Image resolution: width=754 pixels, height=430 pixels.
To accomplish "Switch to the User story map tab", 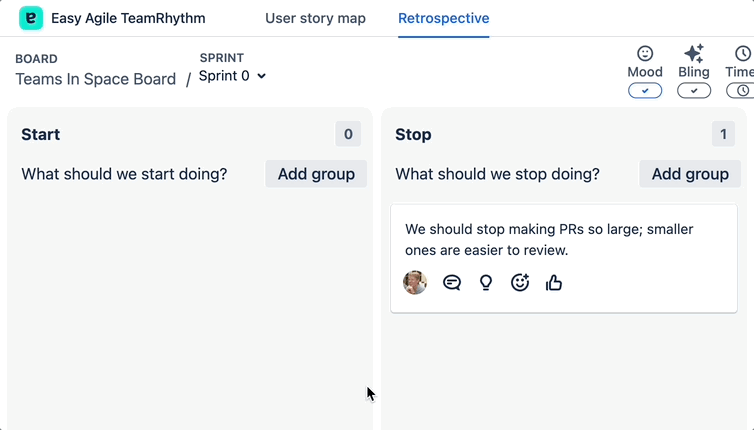I will coord(315,18).
